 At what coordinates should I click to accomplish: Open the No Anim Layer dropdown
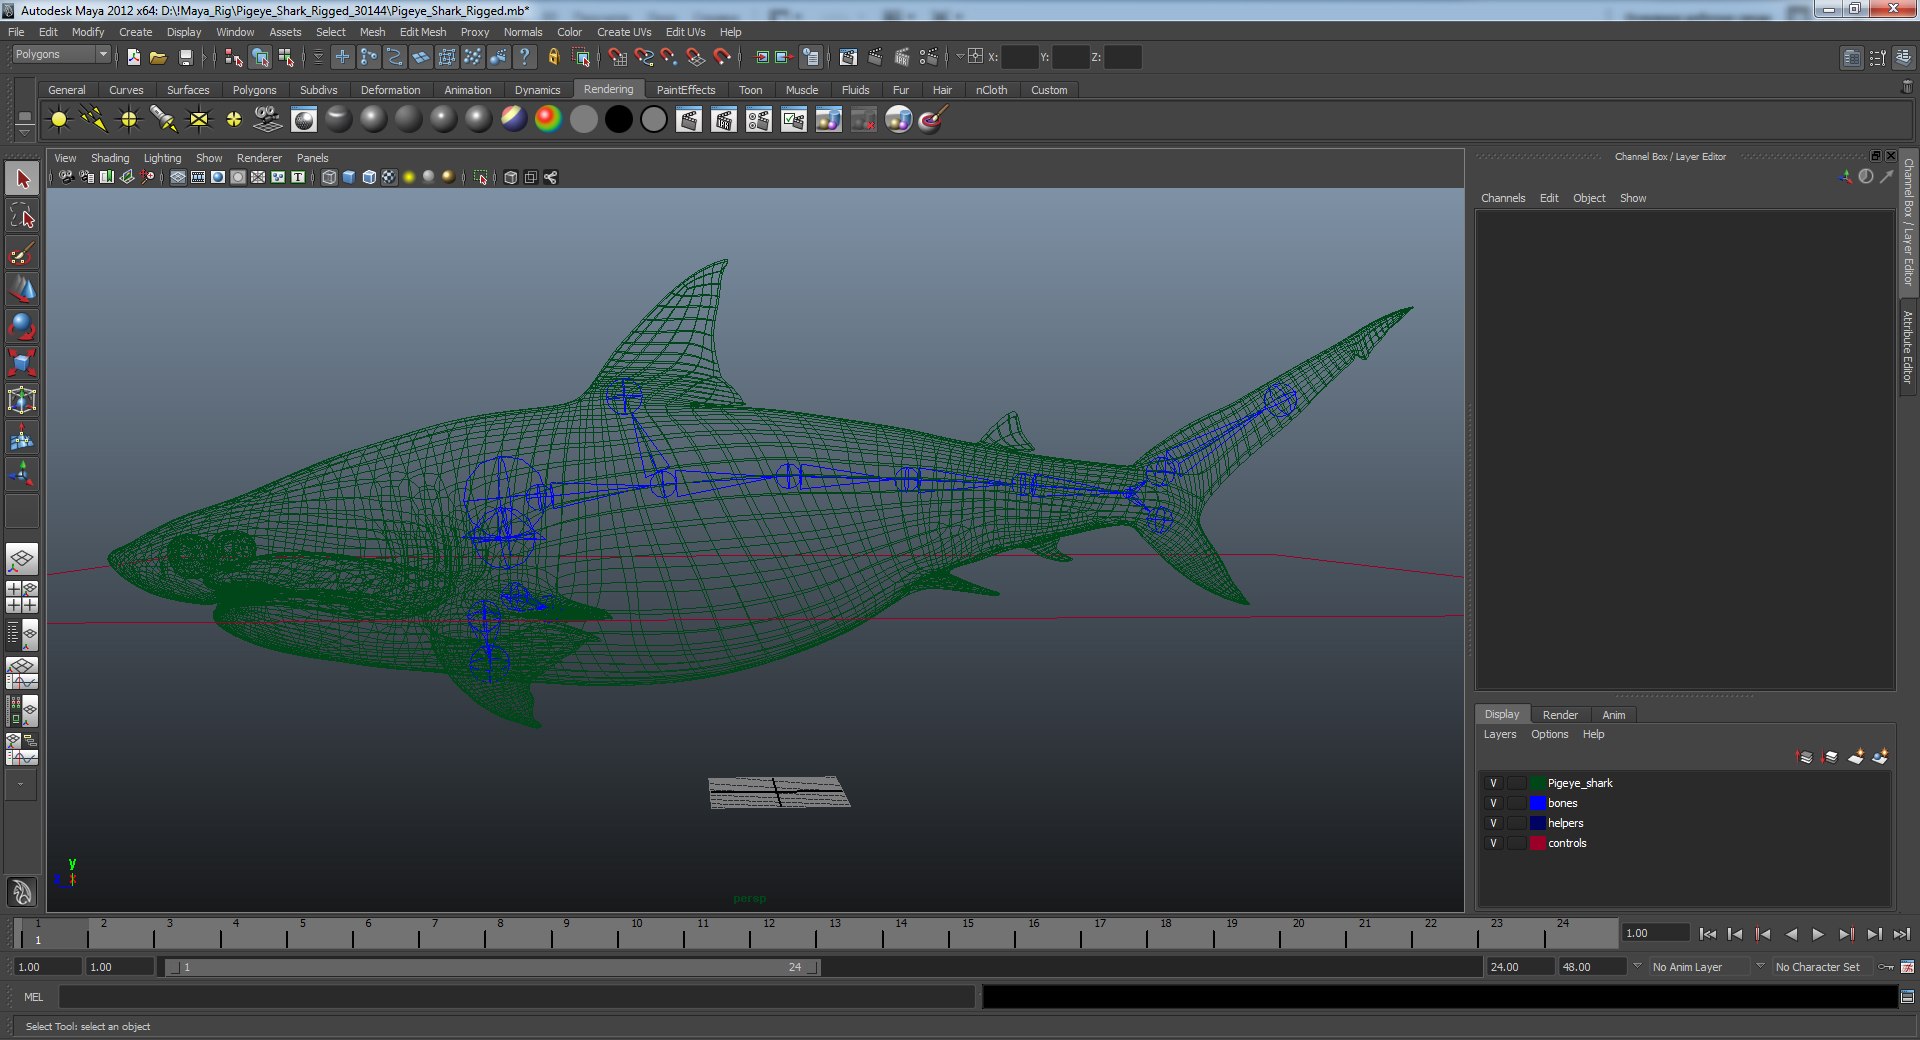pos(1698,967)
